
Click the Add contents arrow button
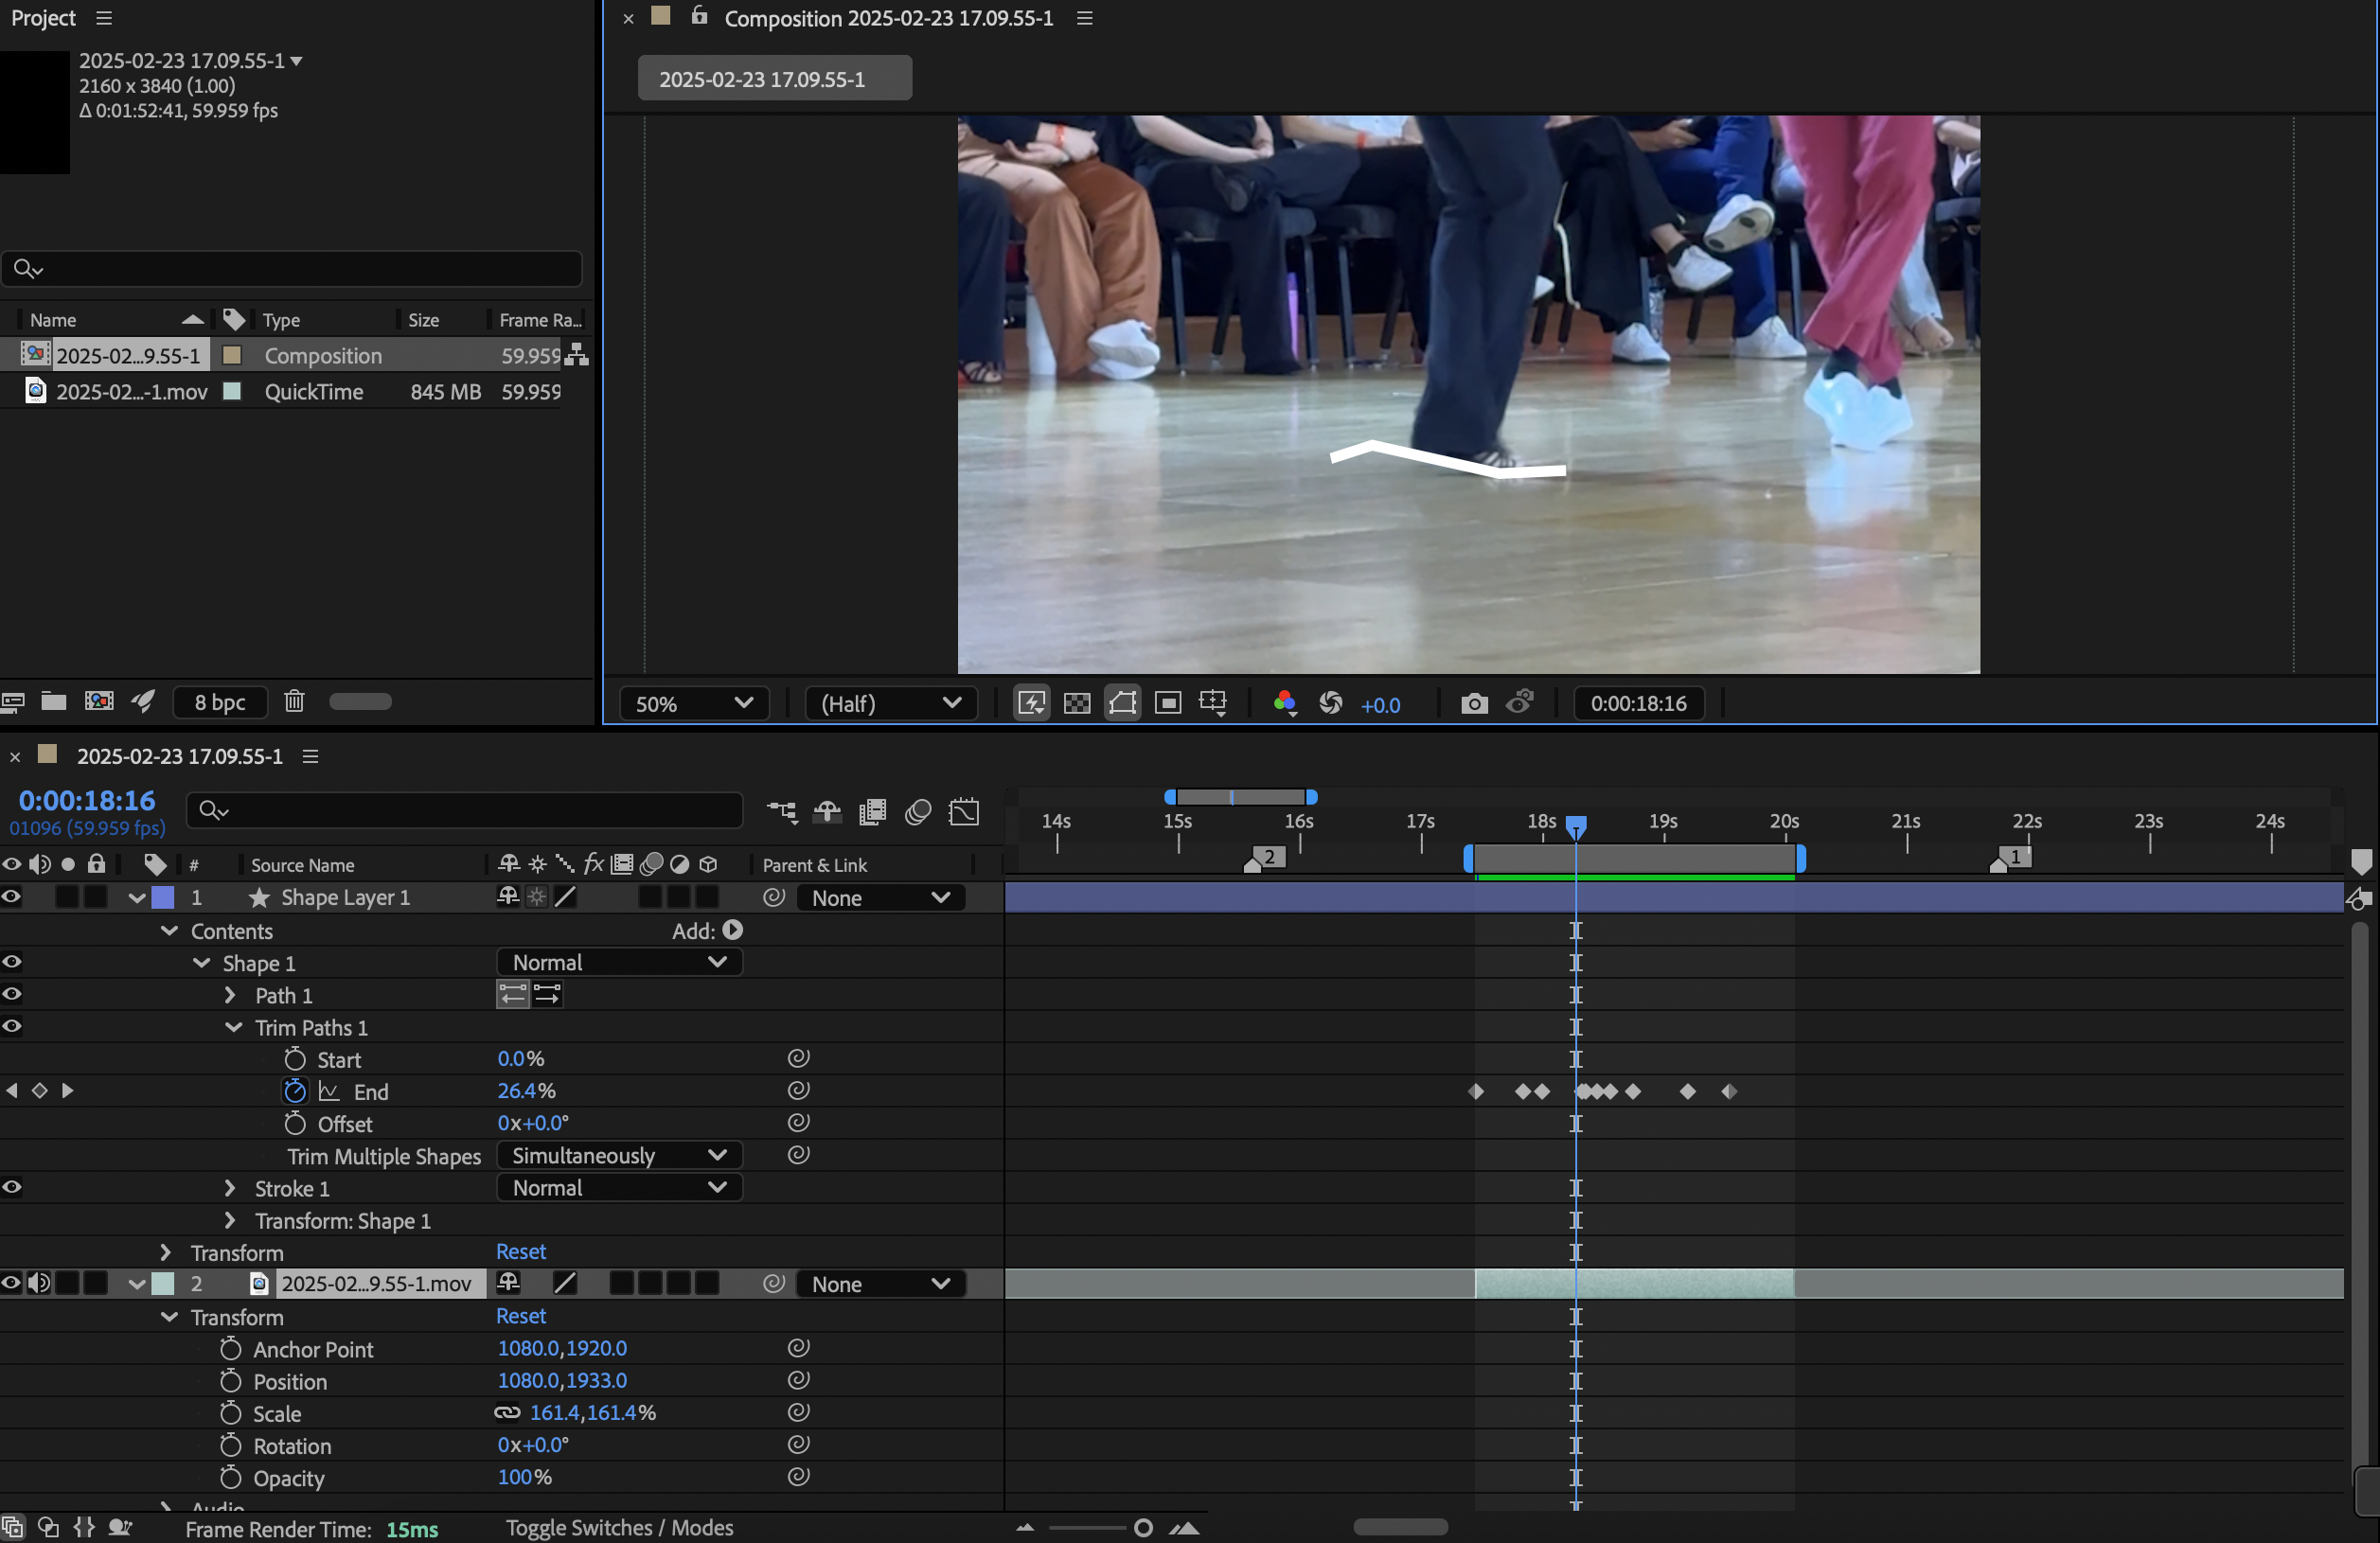(x=733, y=931)
